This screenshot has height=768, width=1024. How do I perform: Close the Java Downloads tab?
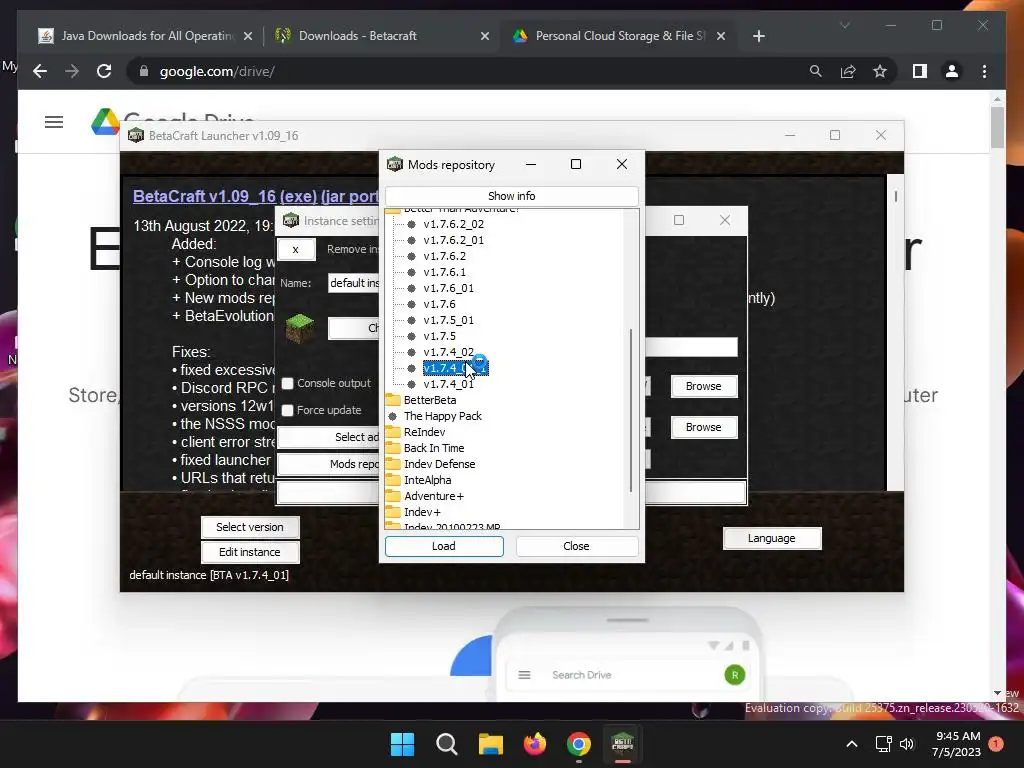[248, 36]
